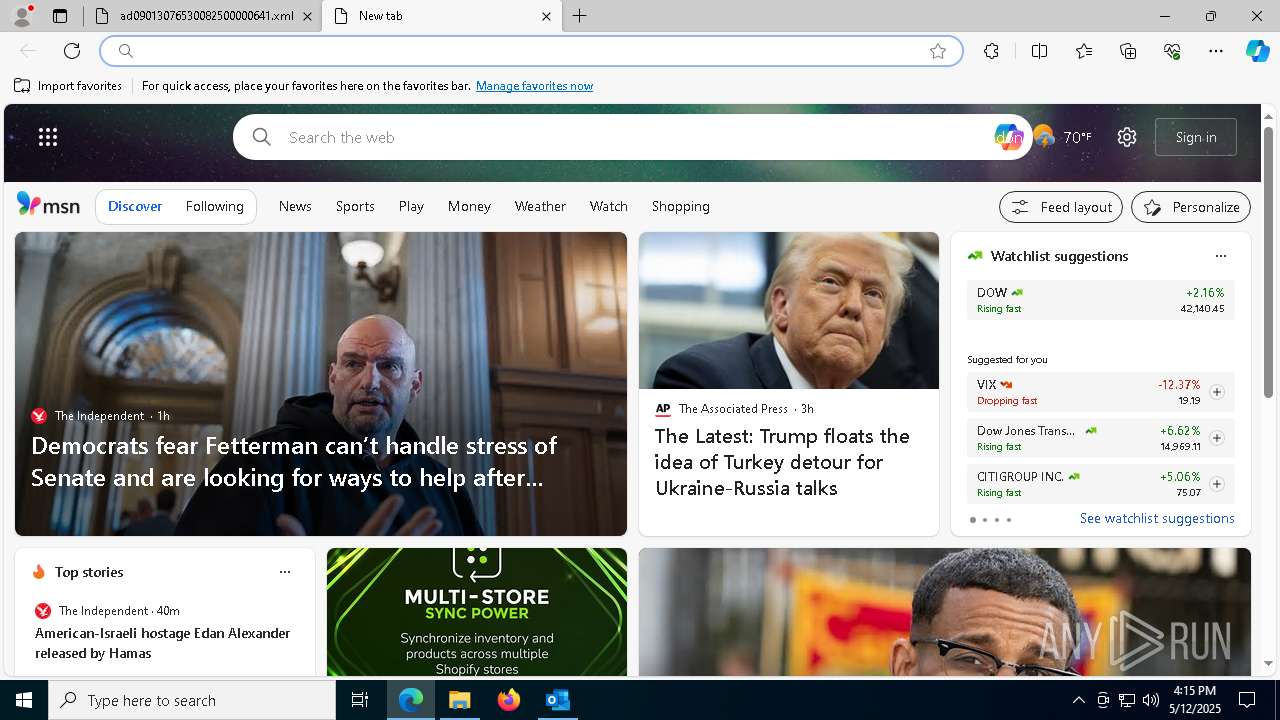This screenshot has width=1280, height=720.
Task: Add CITIGROUP INC. to watchlist
Action: pos(1217,484)
